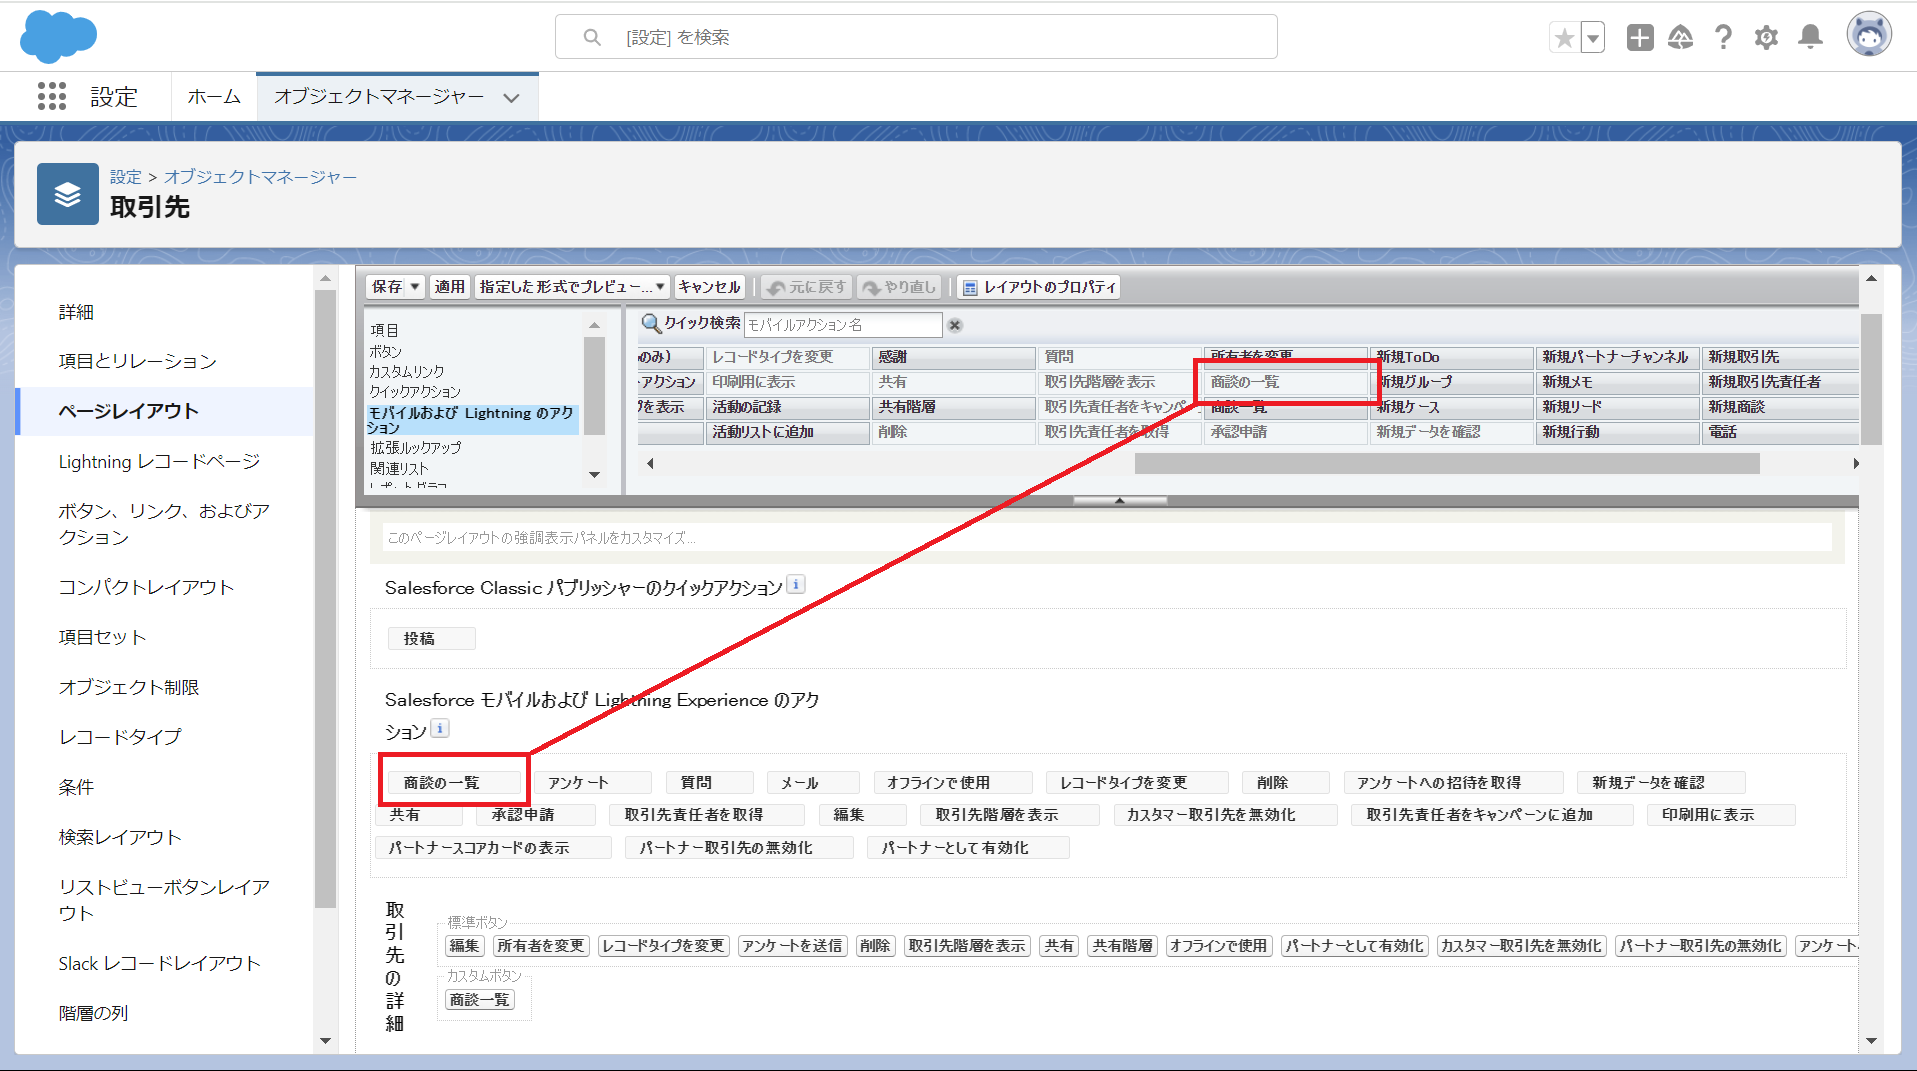Open the global actions plus icon
The image size is (1917, 1071).
coord(1640,38)
